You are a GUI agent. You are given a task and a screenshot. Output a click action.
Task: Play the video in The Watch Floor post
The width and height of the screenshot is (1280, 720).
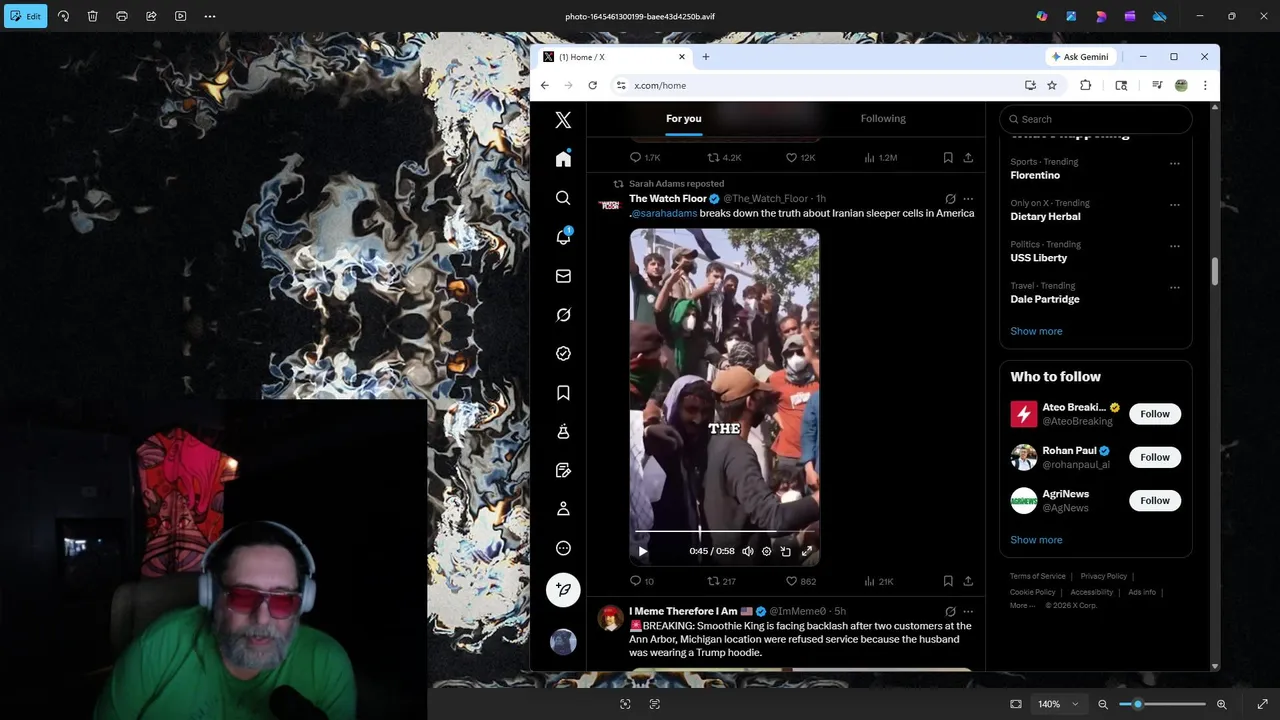tap(643, 551)
